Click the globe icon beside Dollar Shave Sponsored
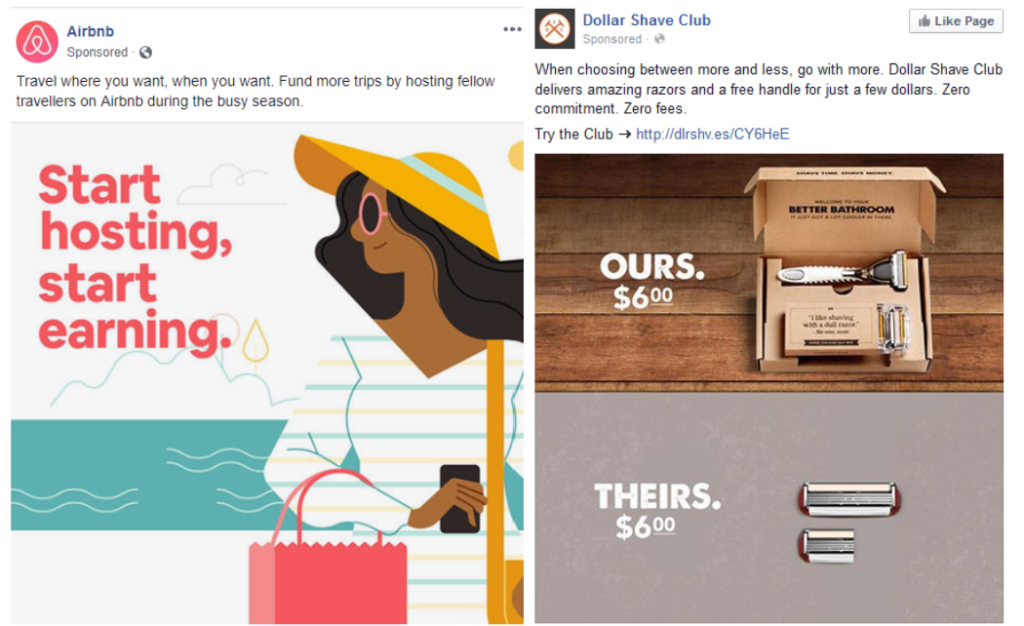This screenshot has height=626, width=1024. [660, 39]
